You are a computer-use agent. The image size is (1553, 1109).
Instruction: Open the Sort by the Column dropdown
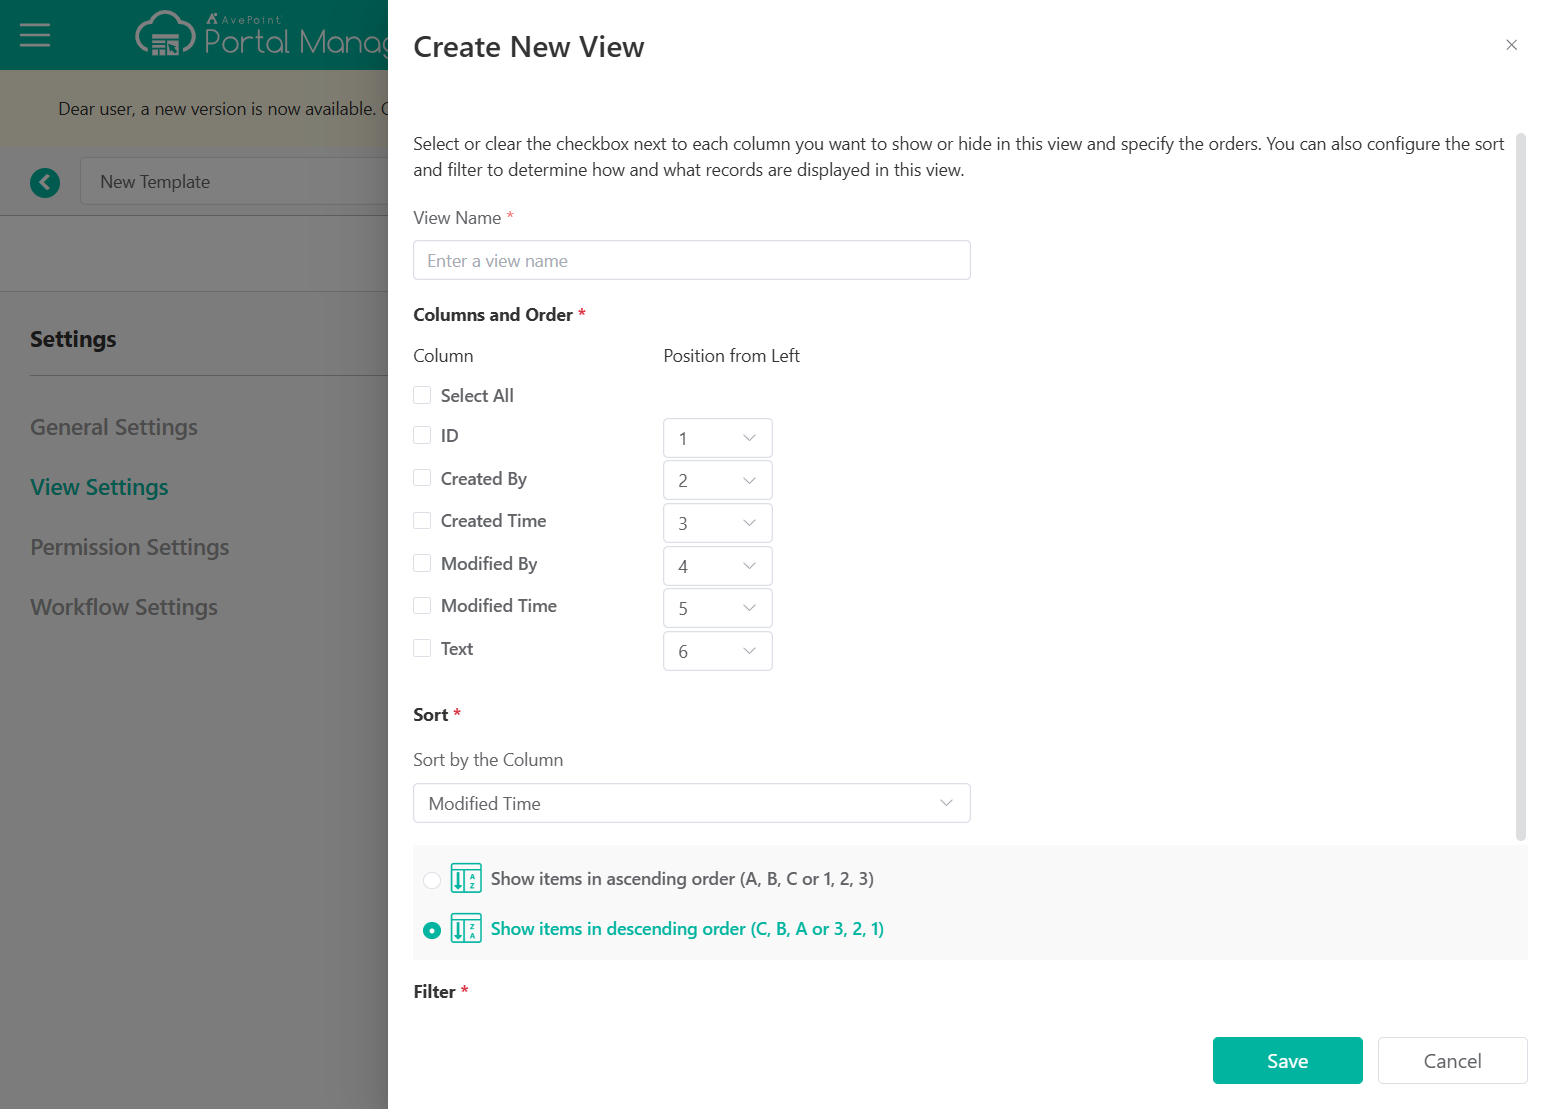pos(691,803)
